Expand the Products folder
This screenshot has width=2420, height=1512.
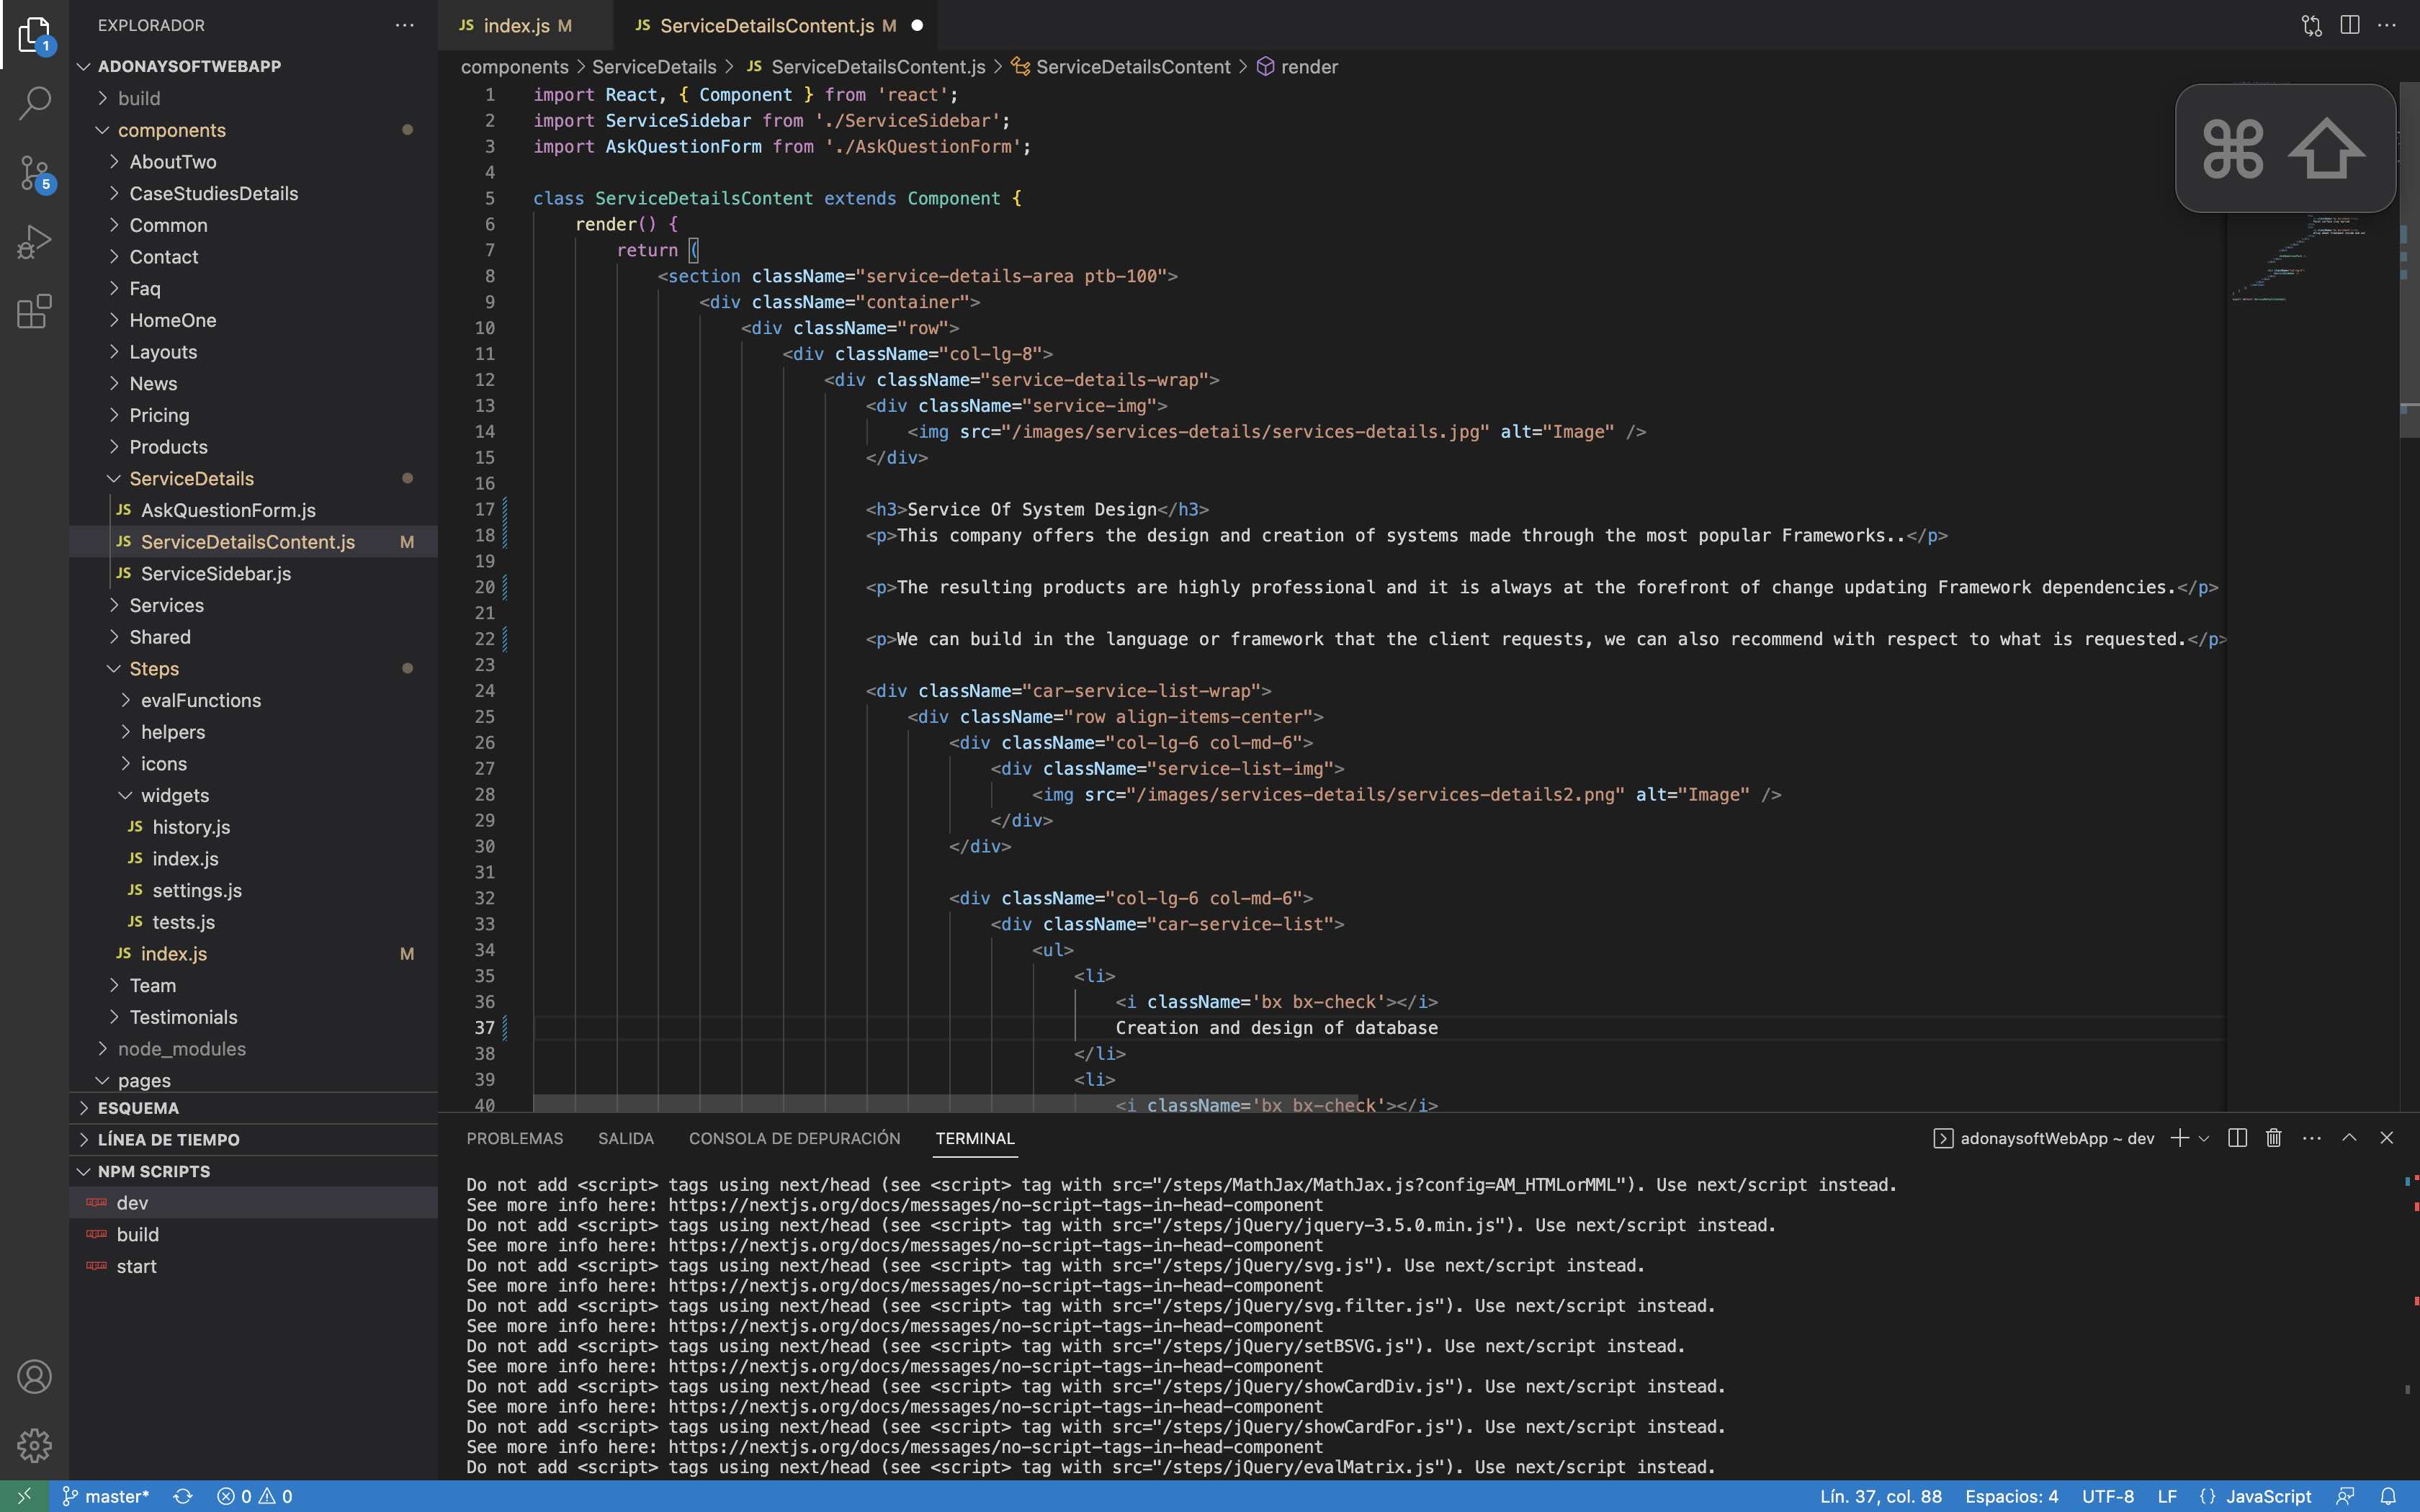tap(168, 447)
